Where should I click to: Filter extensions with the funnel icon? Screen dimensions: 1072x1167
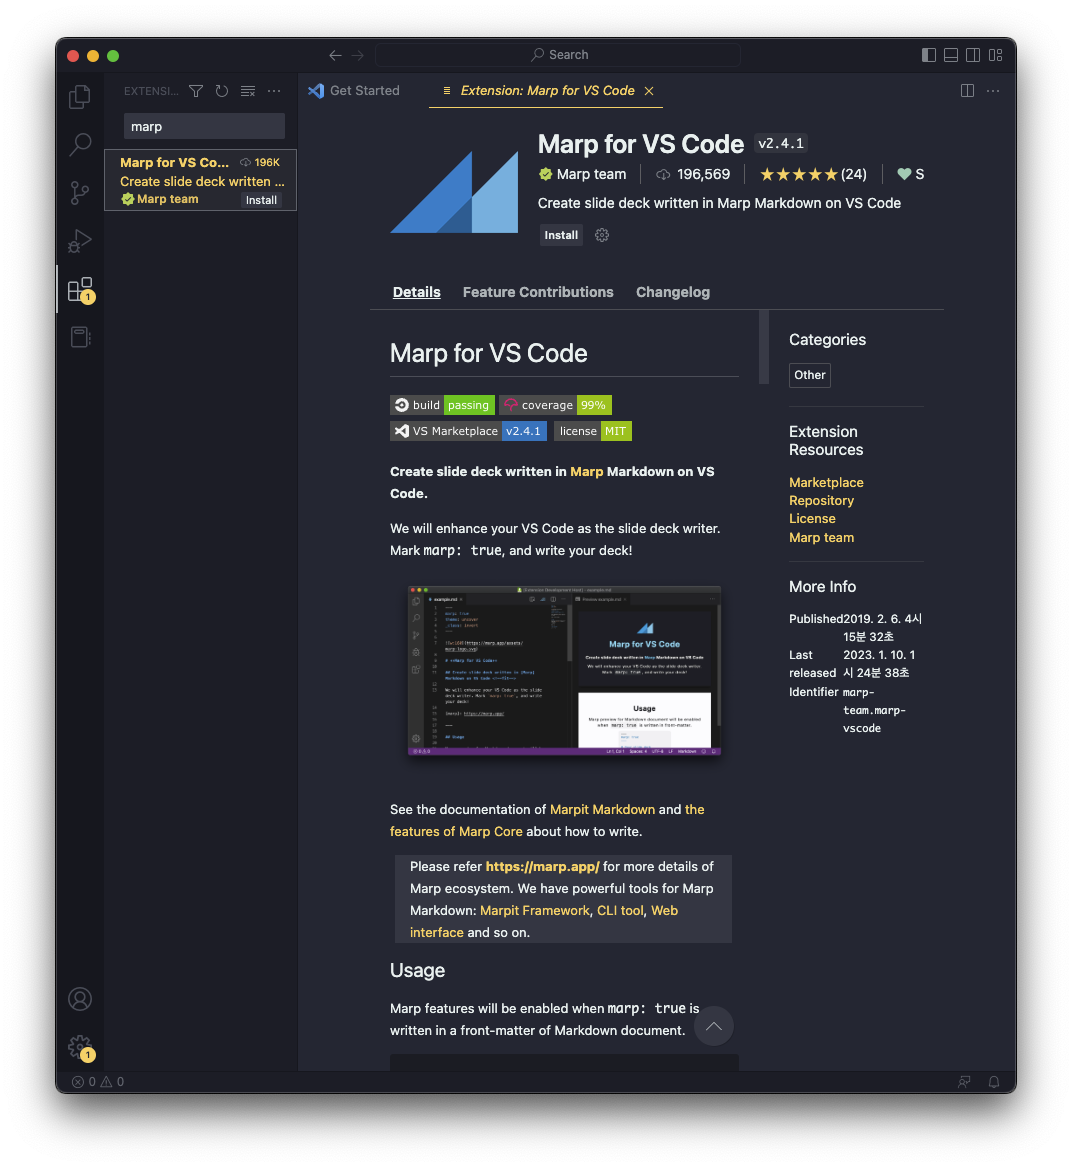[x=196, y=91]
